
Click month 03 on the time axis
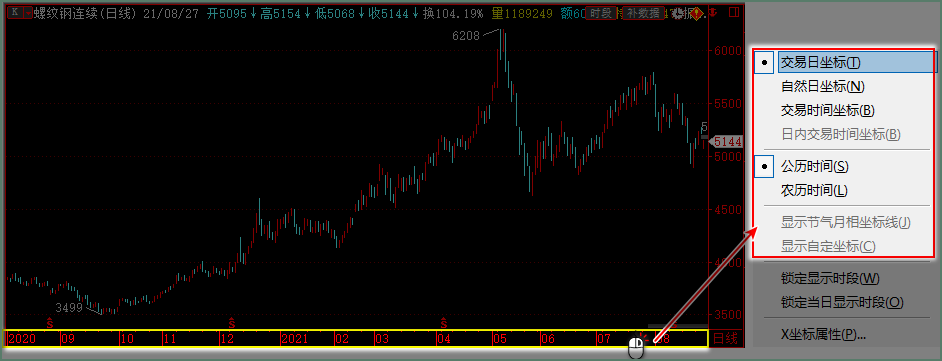tap(382, 339)
